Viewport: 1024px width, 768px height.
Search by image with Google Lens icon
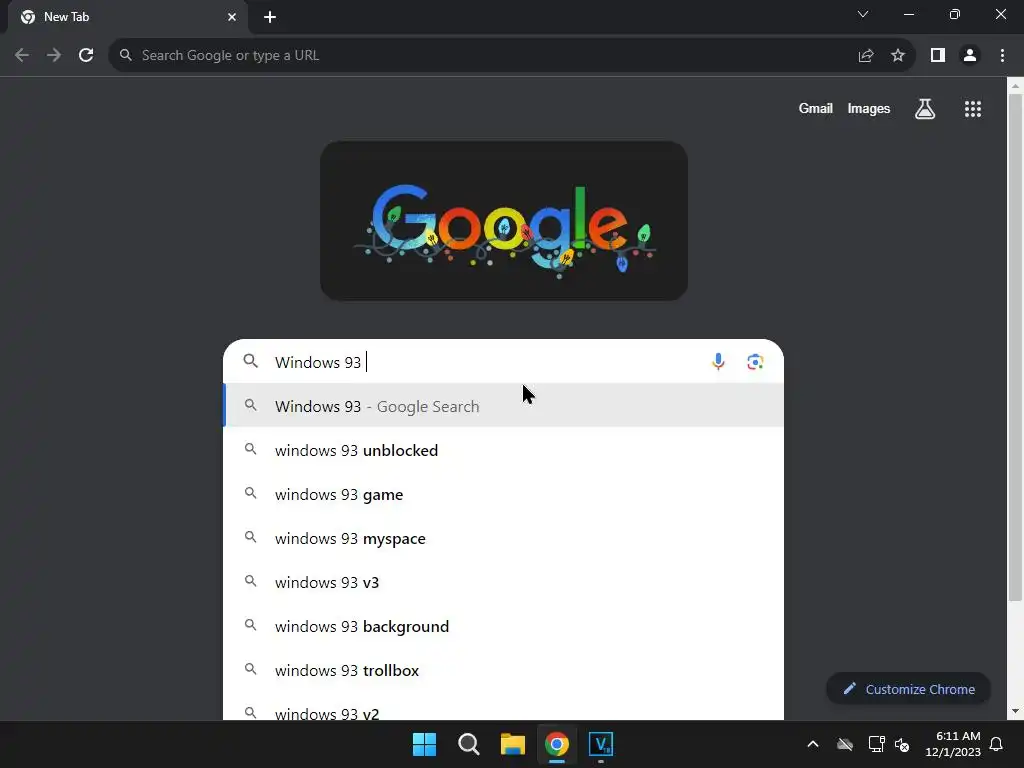pyautogui.click(x=755, y=362)
